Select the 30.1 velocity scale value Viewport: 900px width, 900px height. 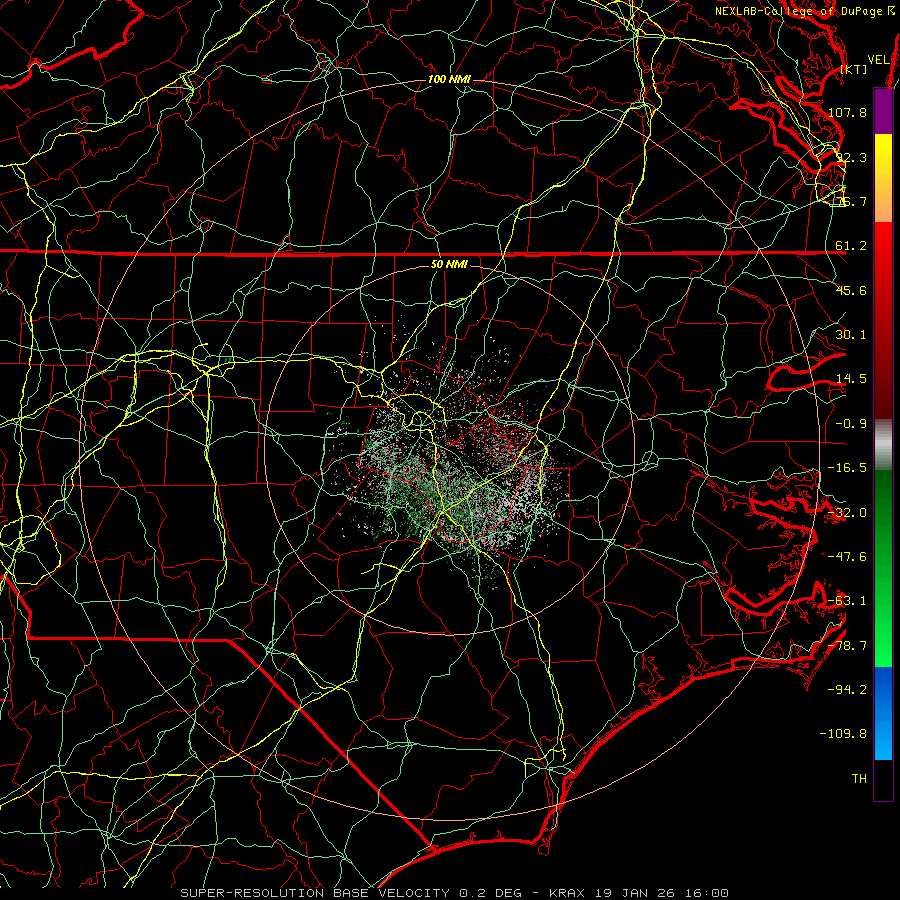point(851,335)
